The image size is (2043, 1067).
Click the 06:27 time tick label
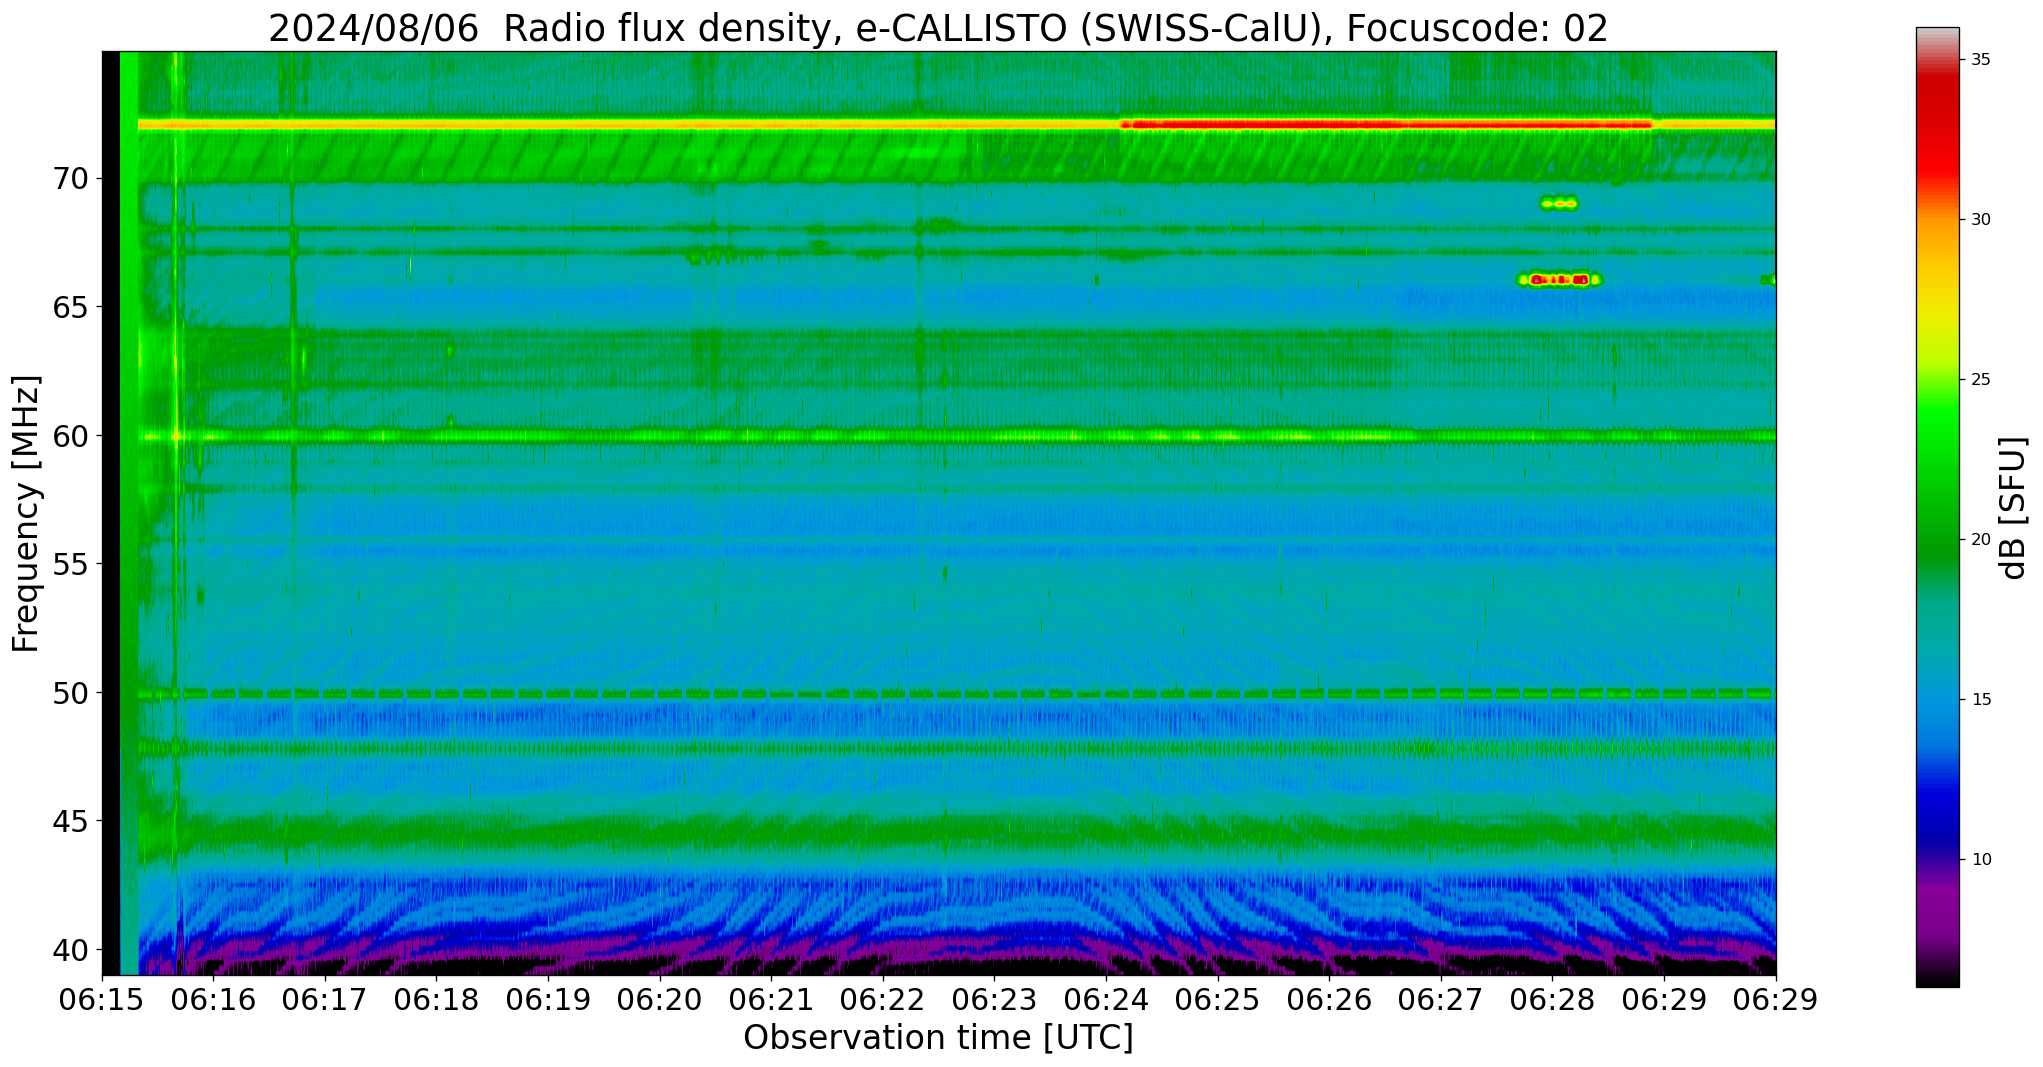[x=1441, y=1001]
